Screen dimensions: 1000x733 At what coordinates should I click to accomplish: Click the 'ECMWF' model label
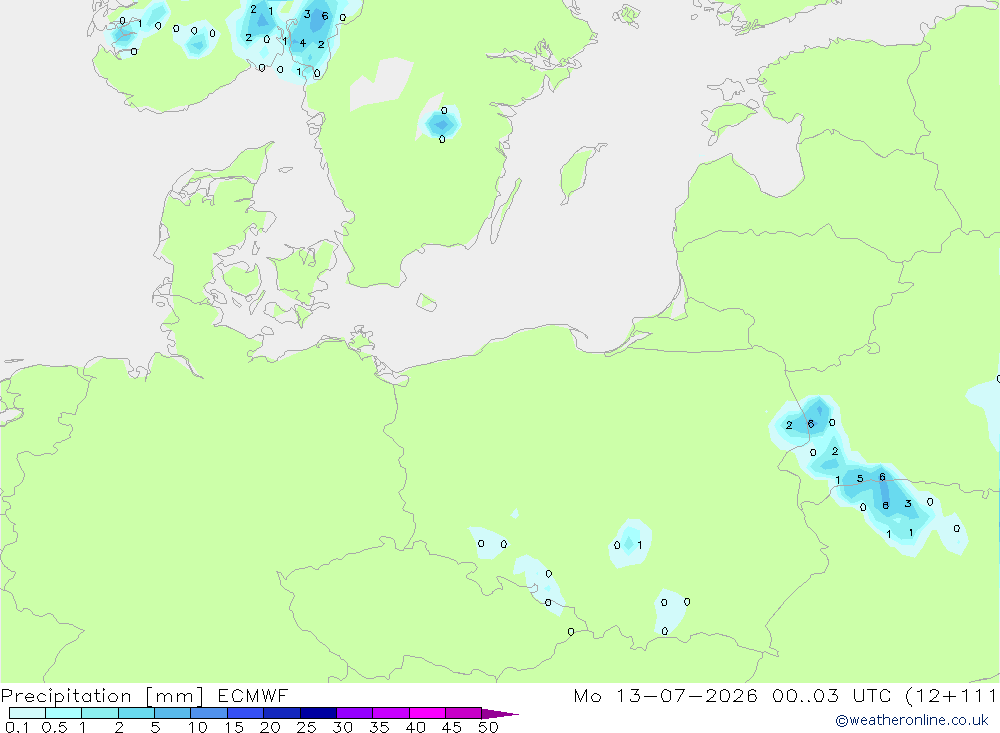[253, 695]
